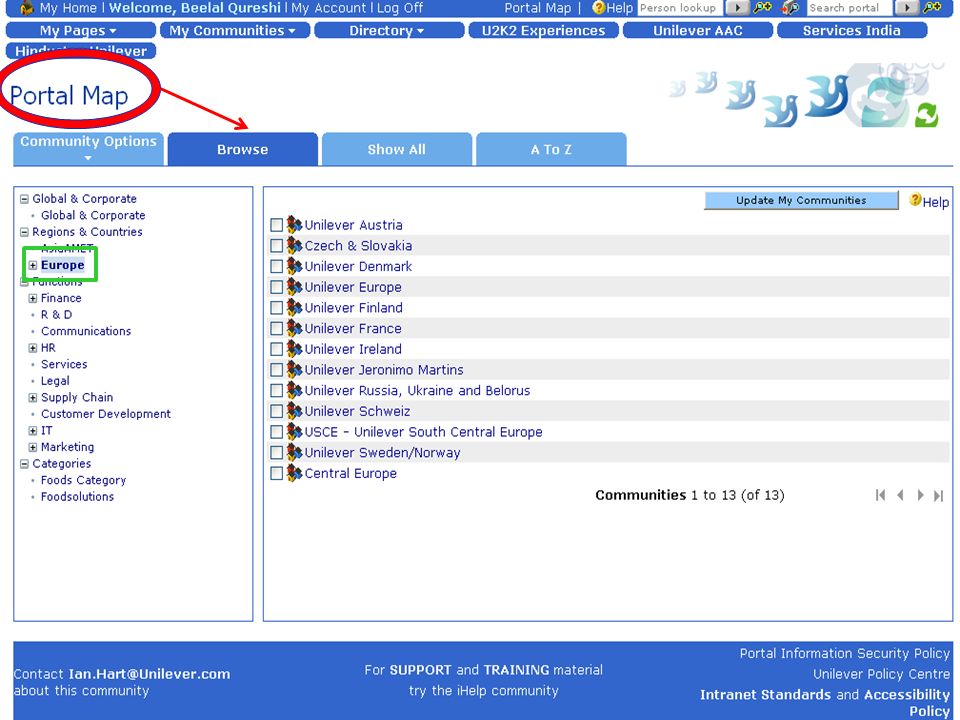Switch to the Browse tab

[x=243, y=149]
